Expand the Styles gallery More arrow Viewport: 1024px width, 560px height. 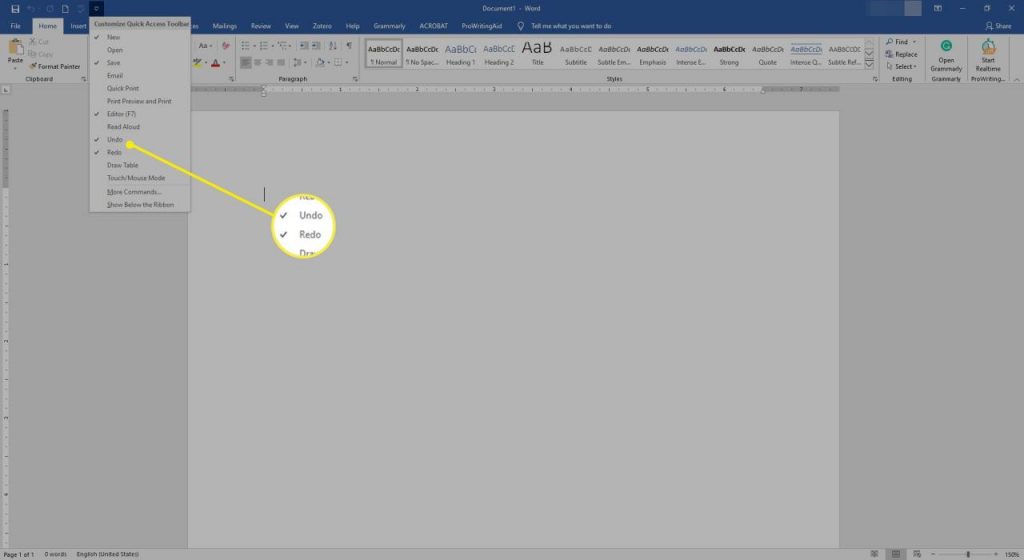click(x=869, y=64)
